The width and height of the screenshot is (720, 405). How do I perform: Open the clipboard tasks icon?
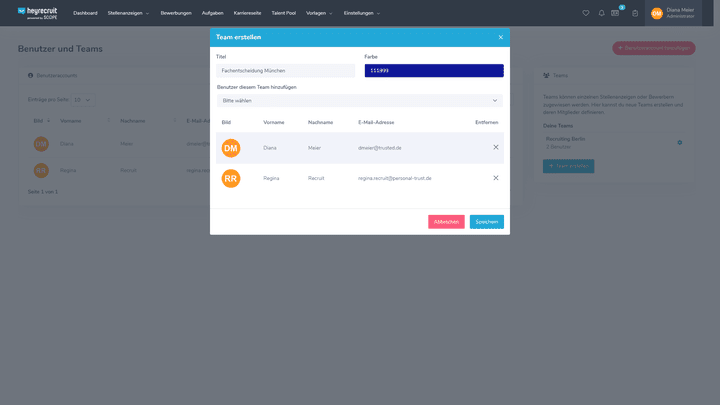pyautogui.click(x=635, y=13)
